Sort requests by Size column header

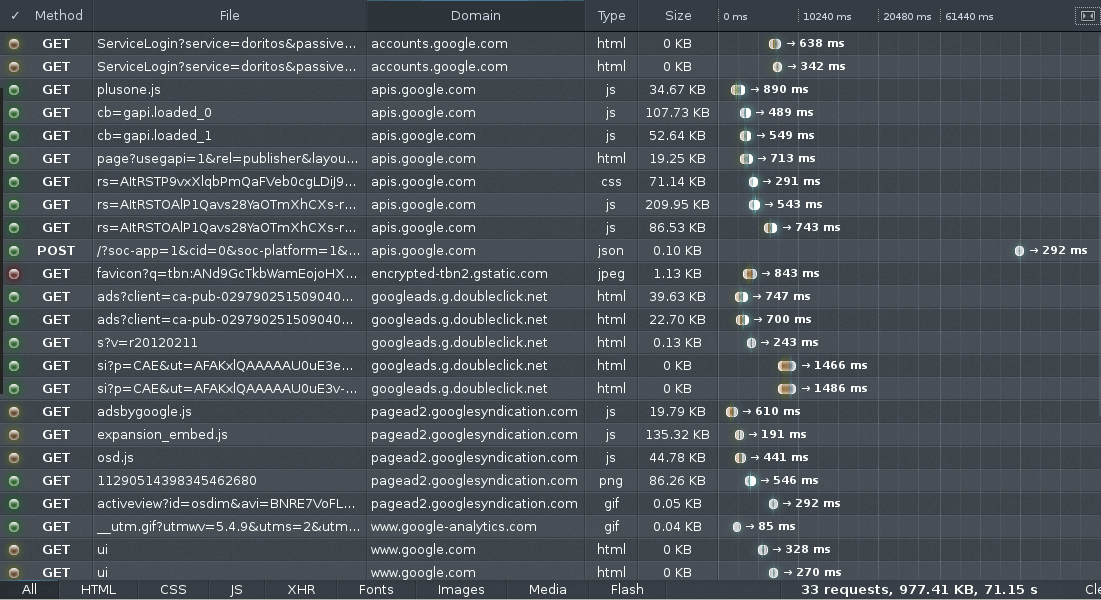[x=678, y=15]
